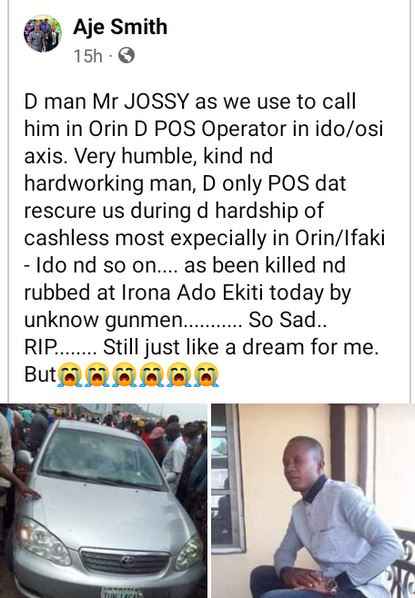Image resolution: width=415 pixels, height=598 pixels.
Task: Open Aje Smith's profile picture
Action: point(43,34)
